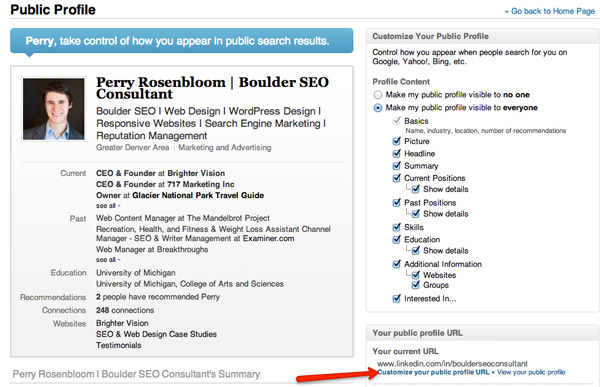This screenshot has width=600, height=387.
Task: Go back to Home Page link
Action: 550,11
